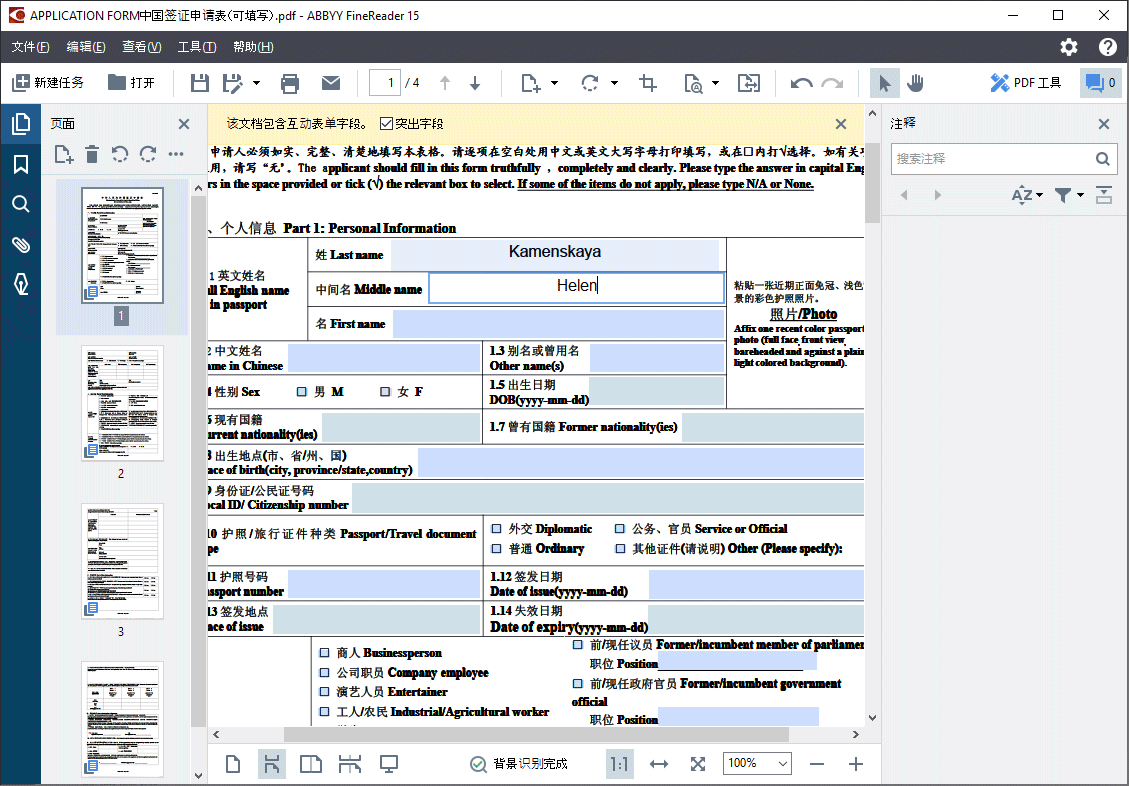Screen dimensions: 1129x786
Task: Print the document via printer icon
Action: tap(289, 83)
